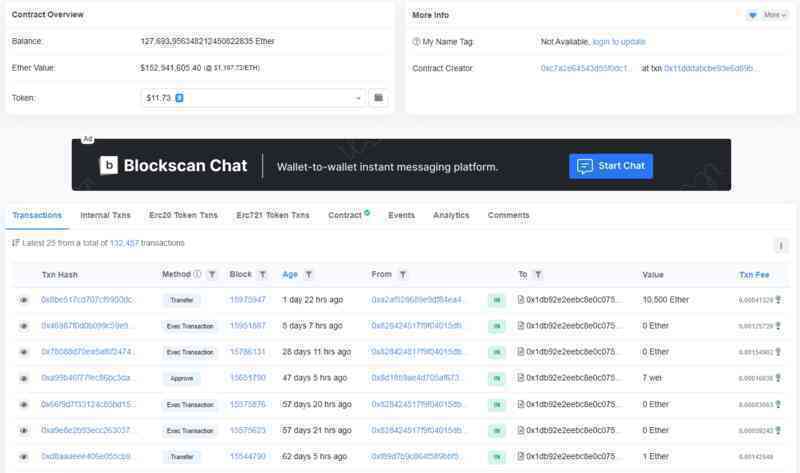Screen dimensions: 800x473
Task: Click the token wallet view icon button
Action: [378, 97]
